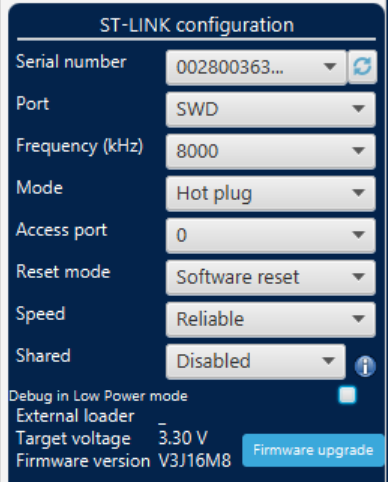Click the firmware version value V3J16M8
This screenshot has height=482, width=388.
tap(195, 461)
